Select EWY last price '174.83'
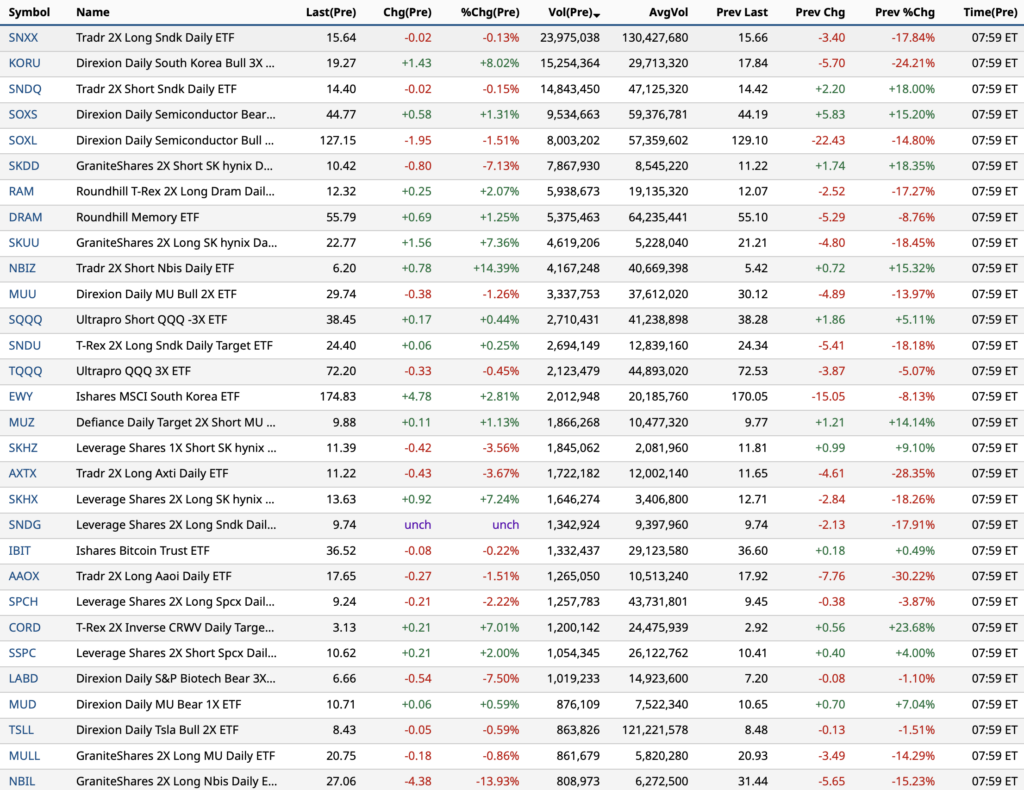Screen dimensions: 1024x790 338,396
